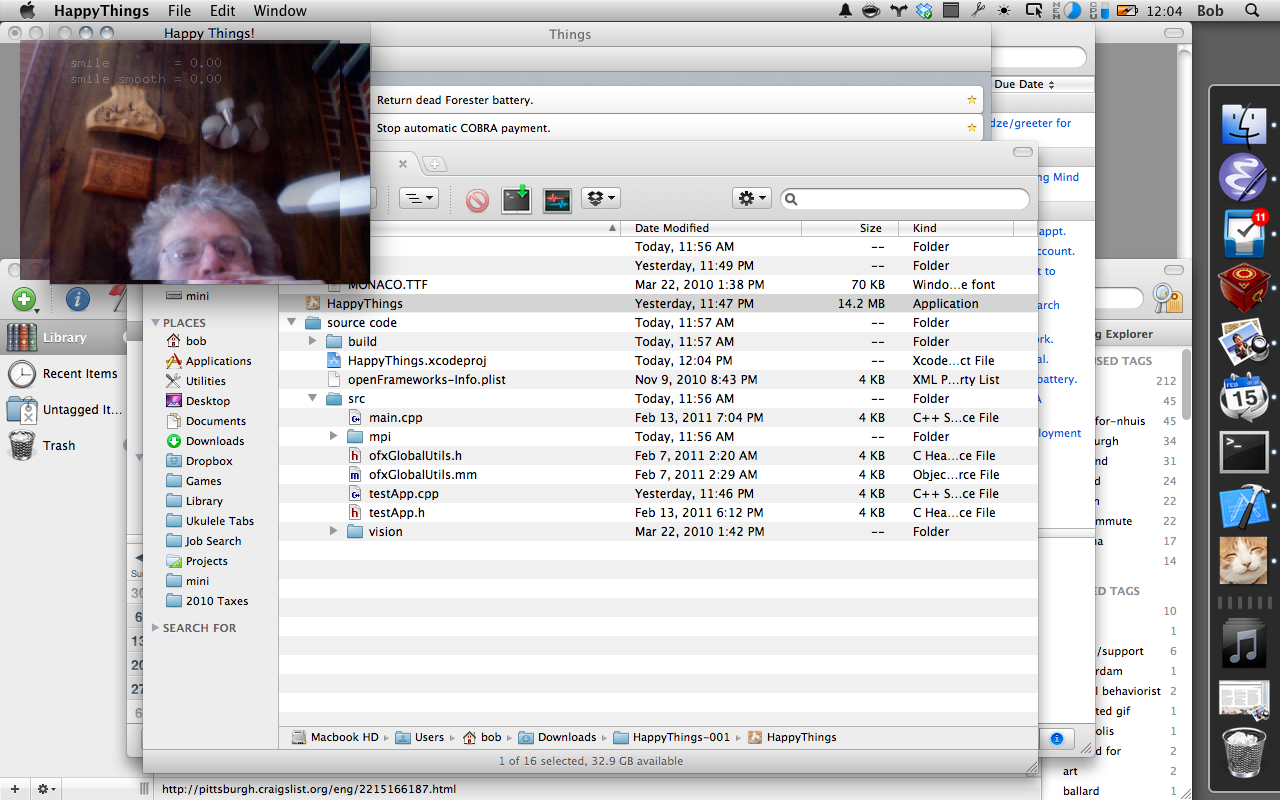Click the green add button
This screenshot has width=1280, height=800.
point(23,299)
